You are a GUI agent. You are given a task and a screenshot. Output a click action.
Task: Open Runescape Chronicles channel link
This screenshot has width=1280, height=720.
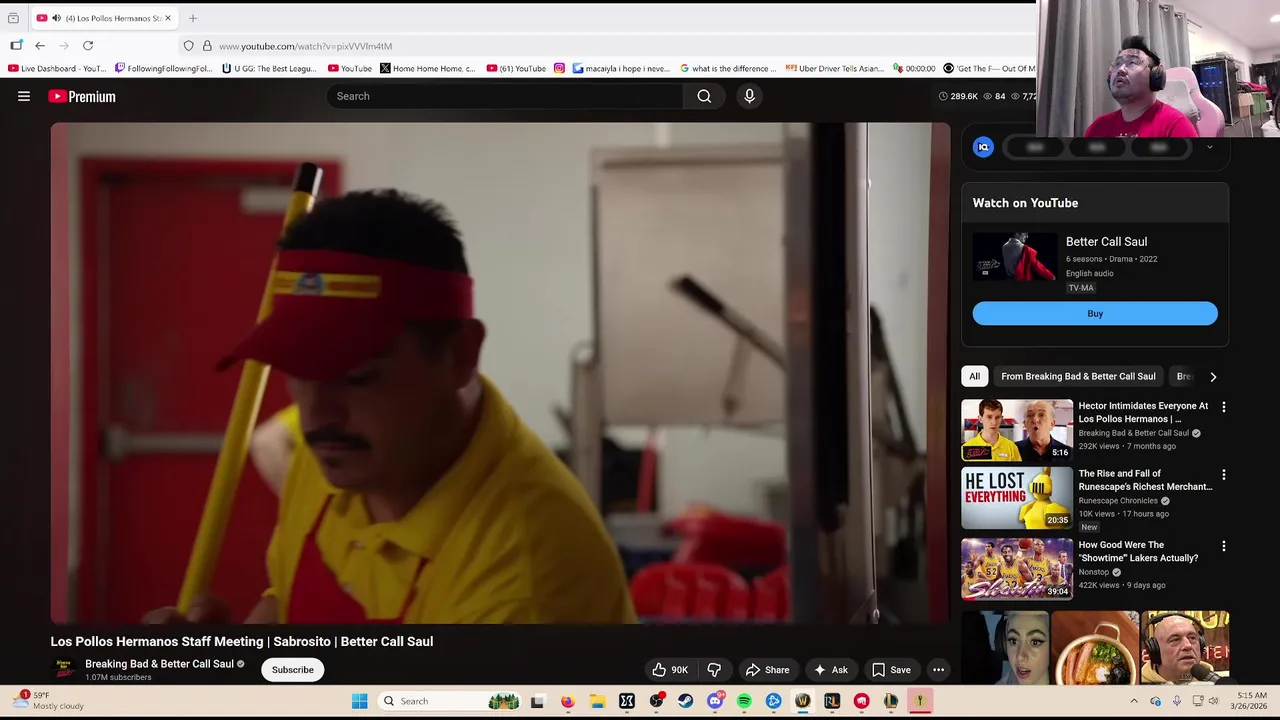(1118, 501)
